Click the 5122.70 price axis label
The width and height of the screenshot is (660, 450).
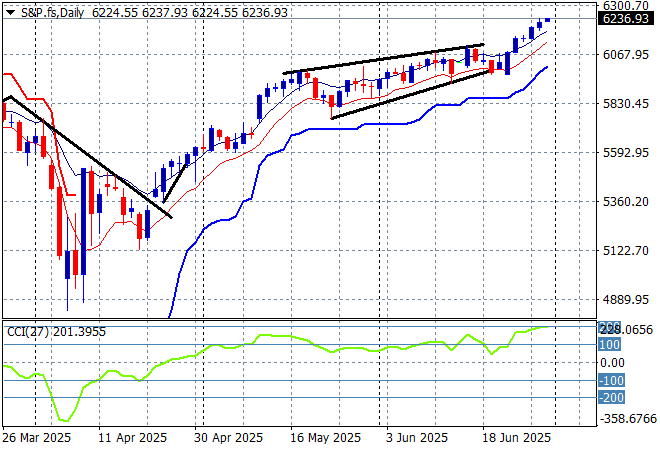tap(625, 251)
